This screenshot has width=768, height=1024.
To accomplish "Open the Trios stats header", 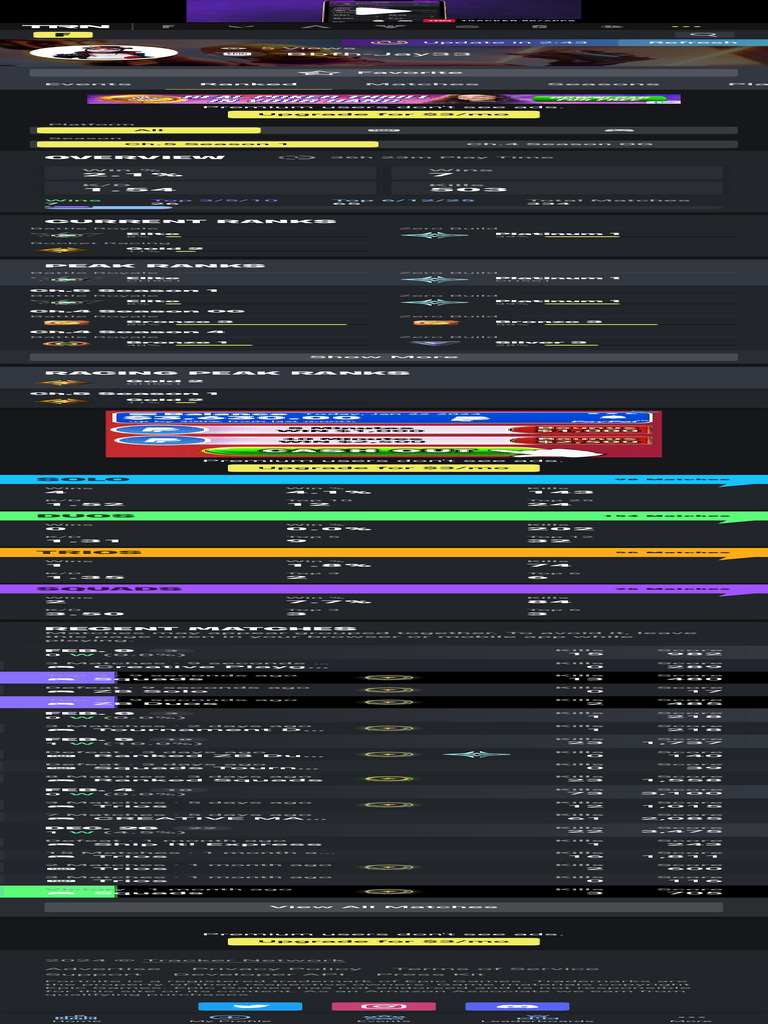I will coord(384,552).
